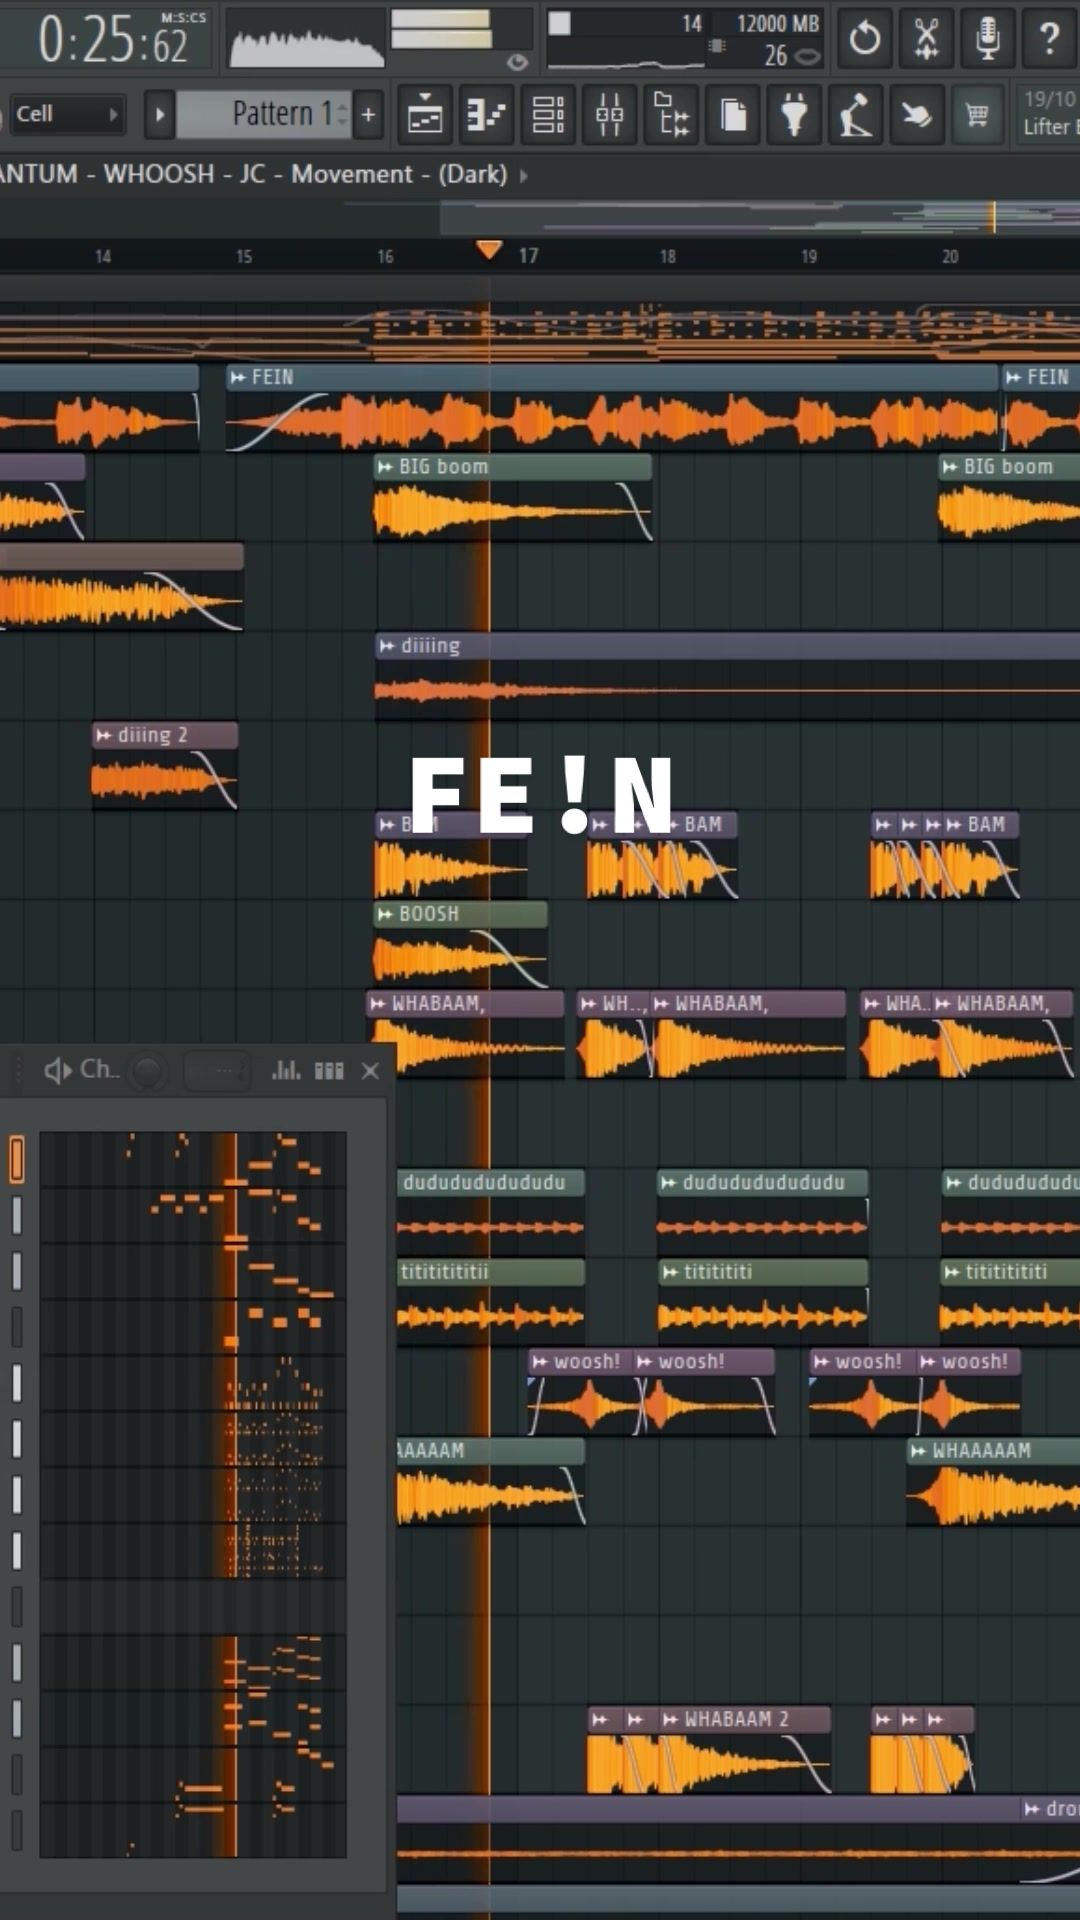Open the tempo tapper metronome icon
This screenshot has width=1080, height=1920.
click(856, 116)
